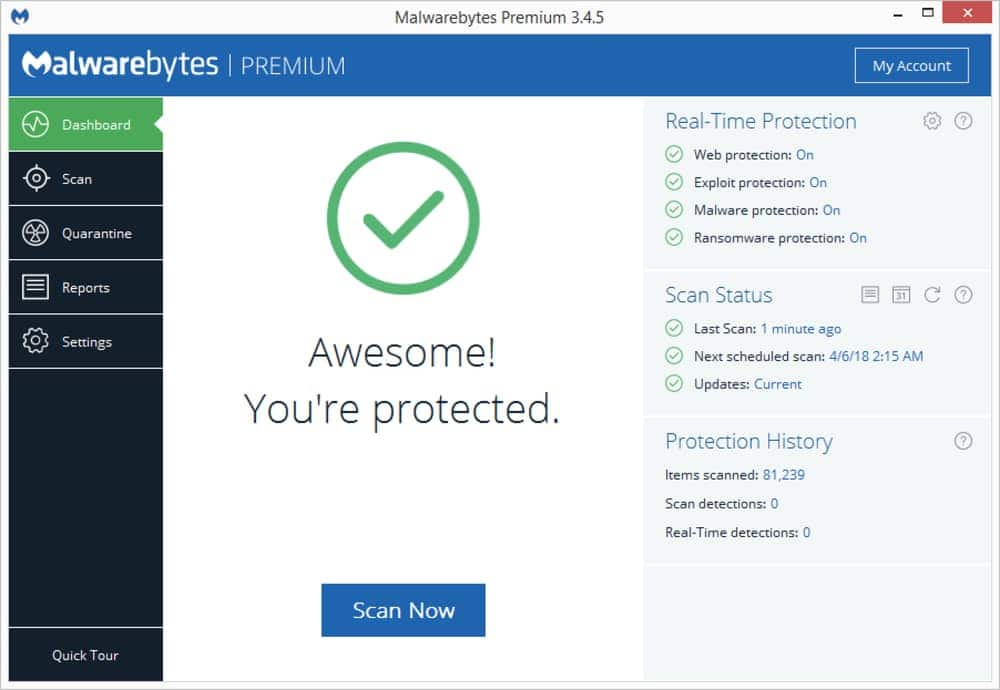Toggle Ransomware protection On link
Screen dimensions: 1000x690
coord(858,238)
